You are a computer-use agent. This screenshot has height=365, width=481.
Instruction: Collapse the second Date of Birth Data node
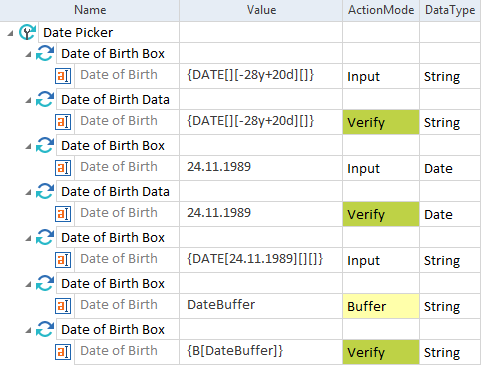tap(28, 192)
